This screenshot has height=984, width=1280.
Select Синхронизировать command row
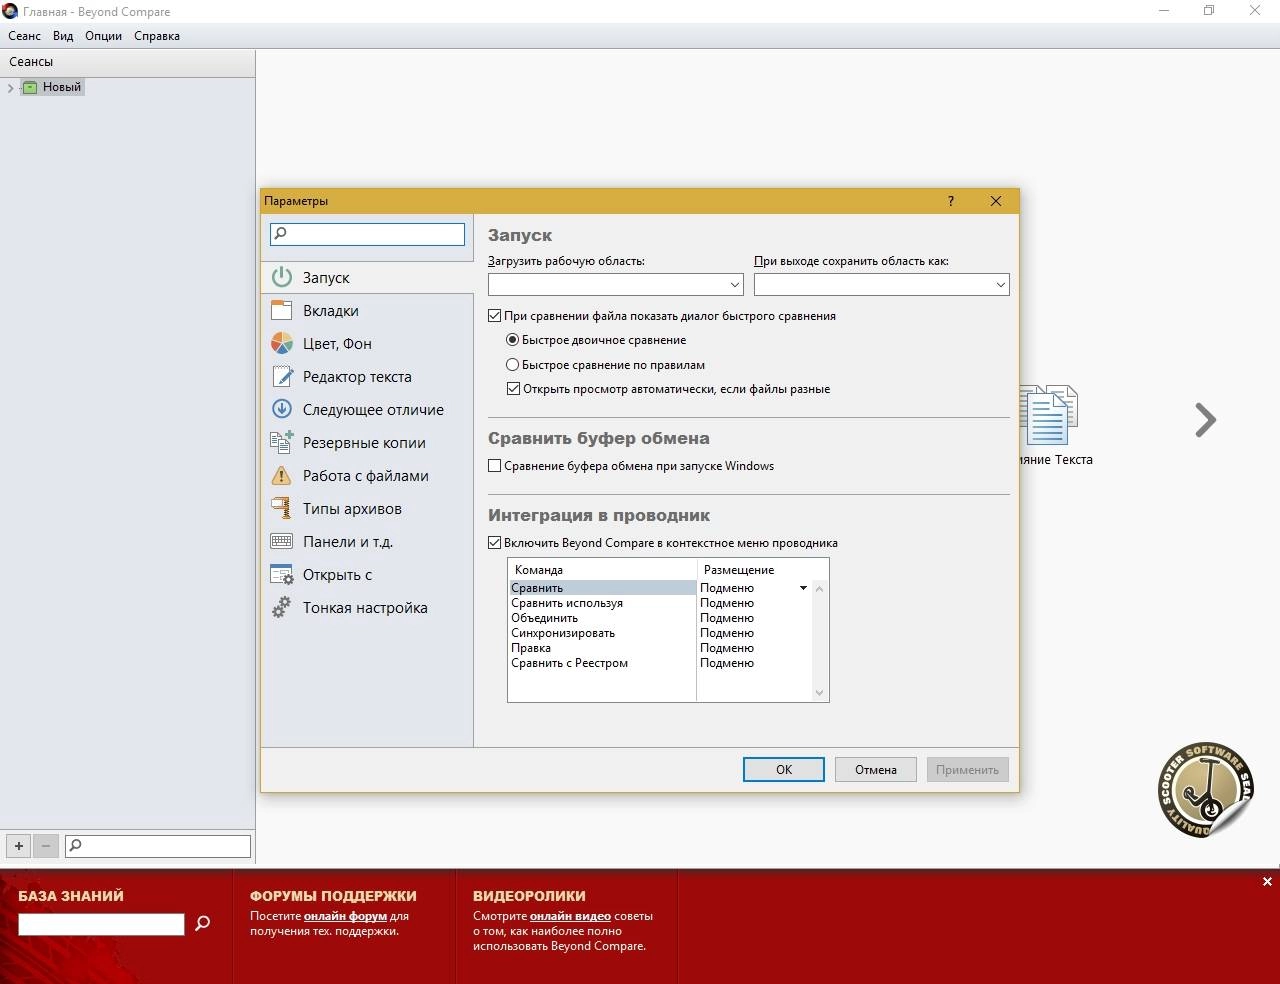pos(602,633)
